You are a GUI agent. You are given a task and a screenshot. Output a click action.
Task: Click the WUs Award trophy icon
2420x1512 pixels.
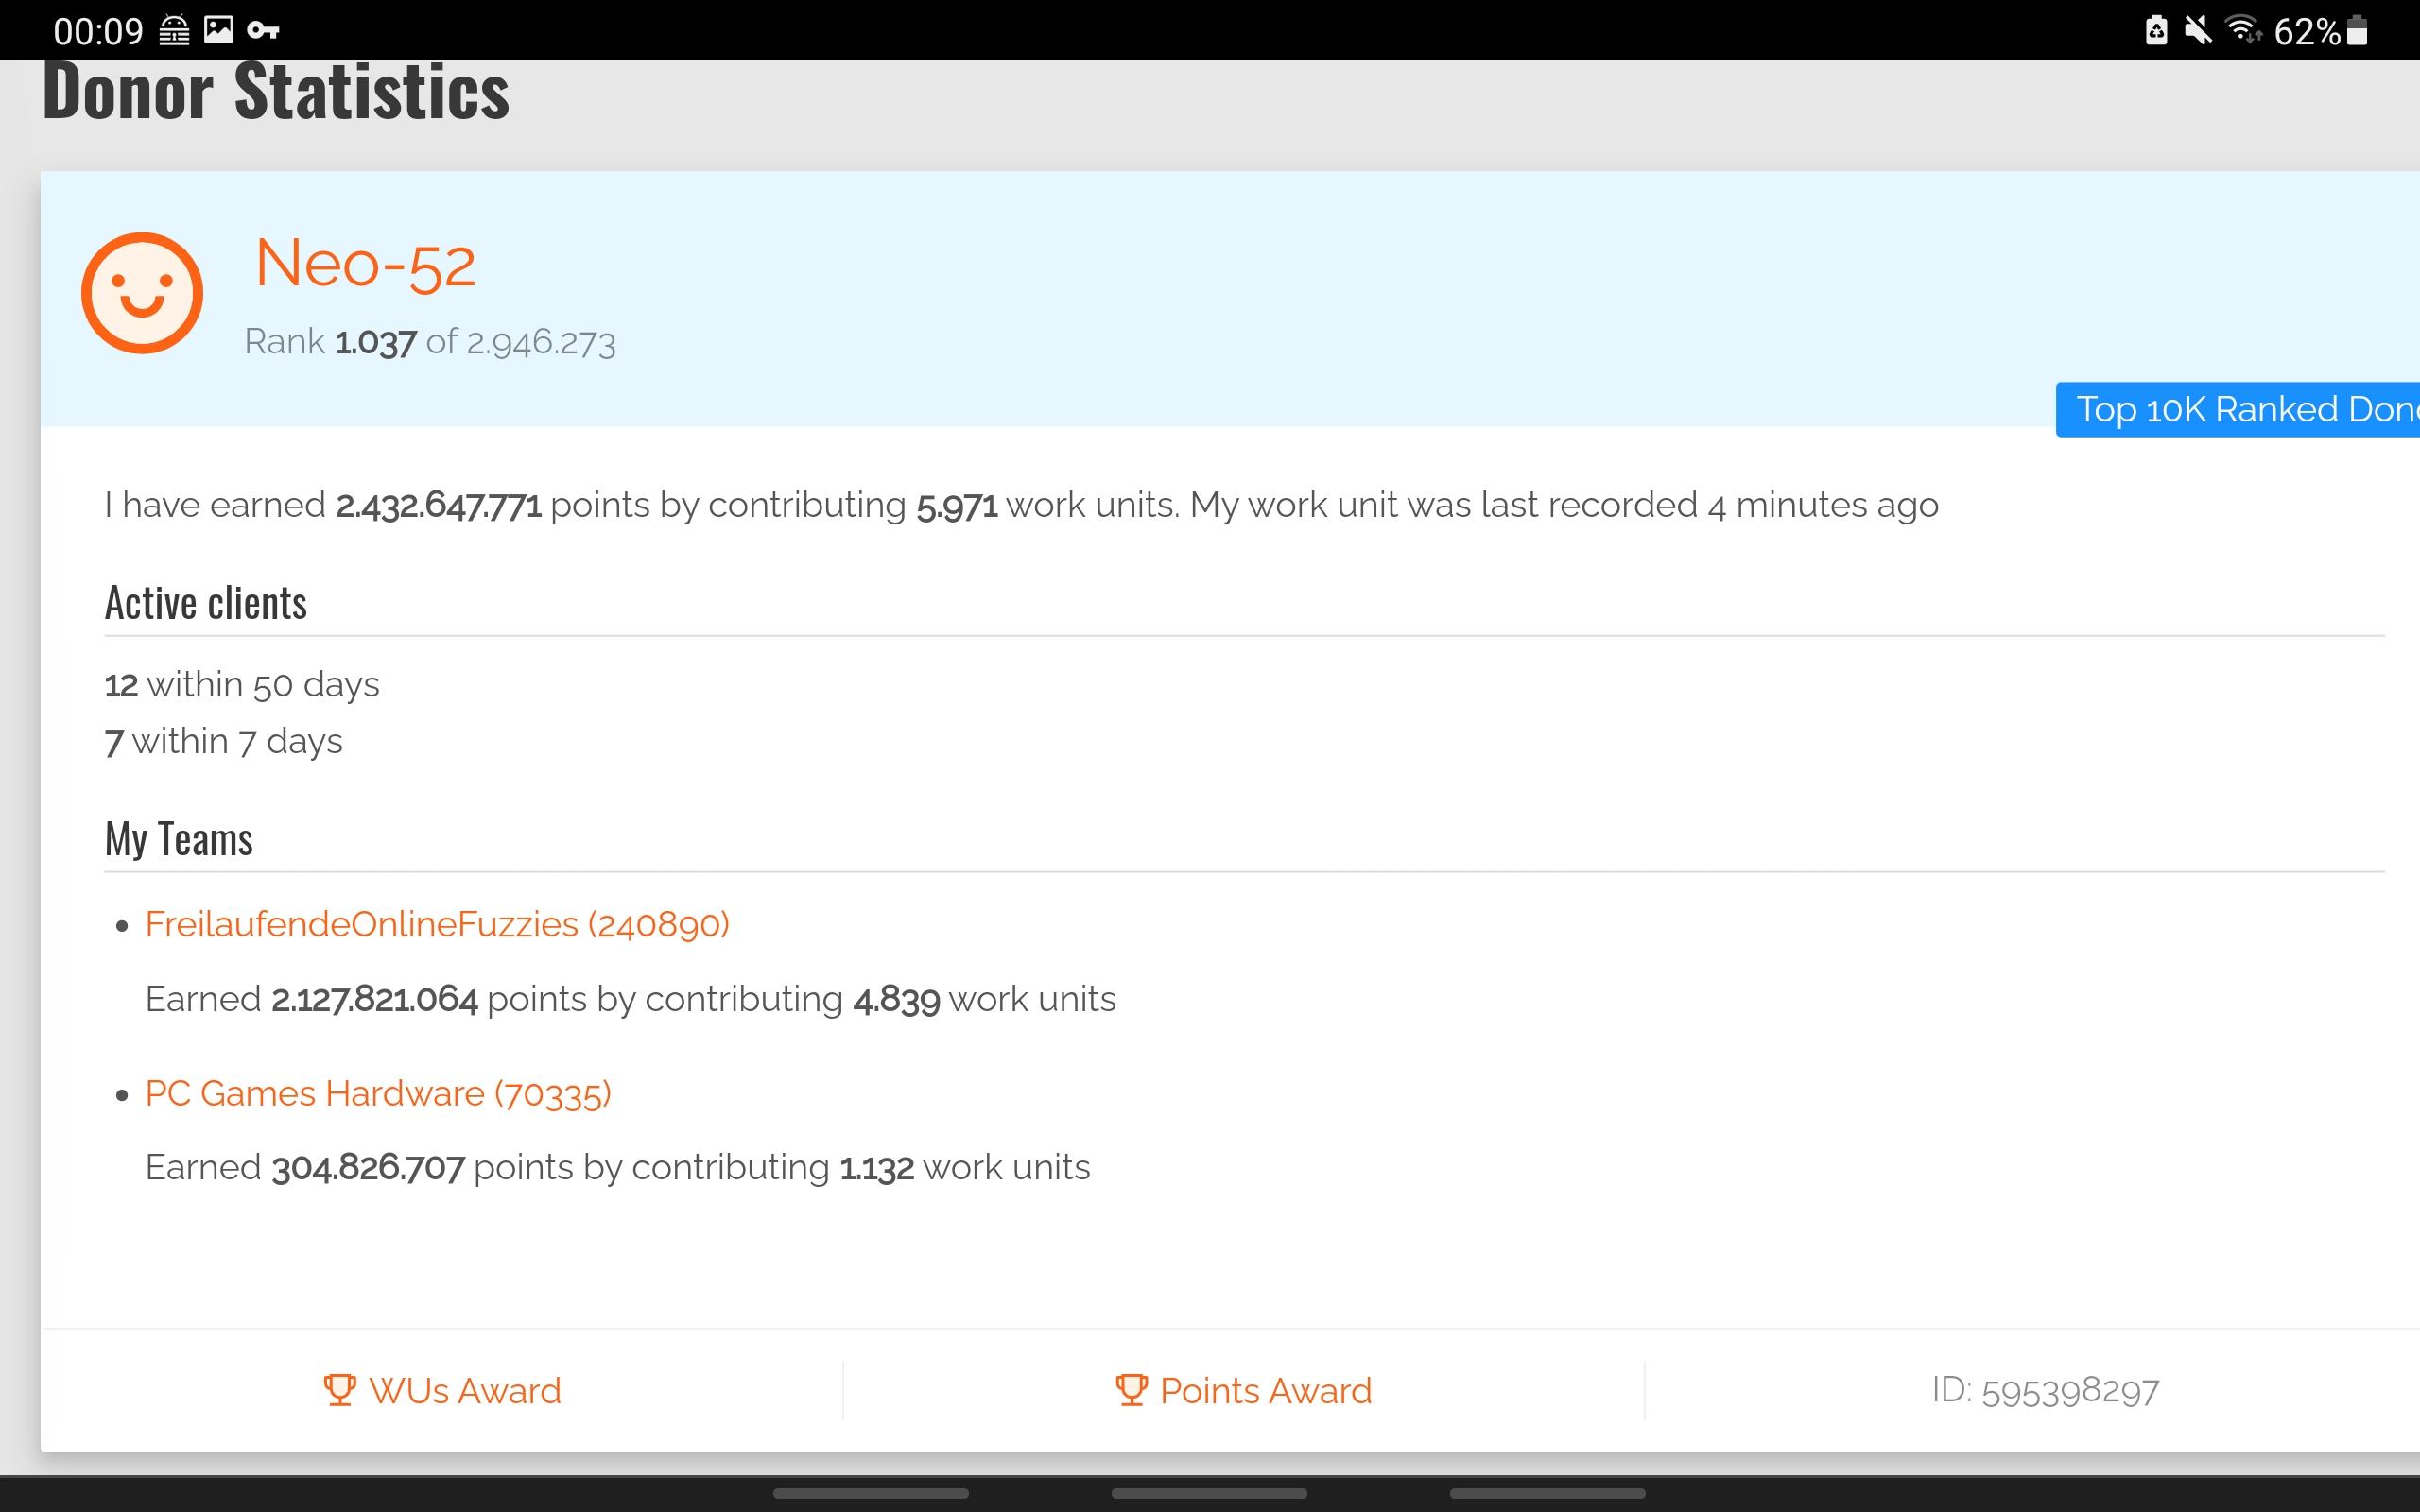[340, 1390]
